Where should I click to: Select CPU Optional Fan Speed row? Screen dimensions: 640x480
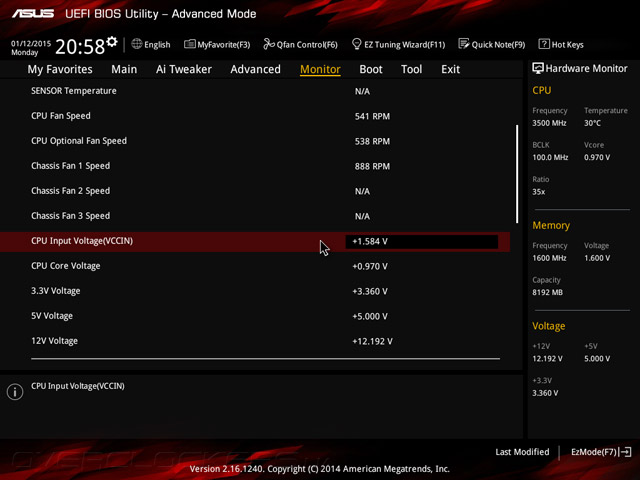coord(255,141)
